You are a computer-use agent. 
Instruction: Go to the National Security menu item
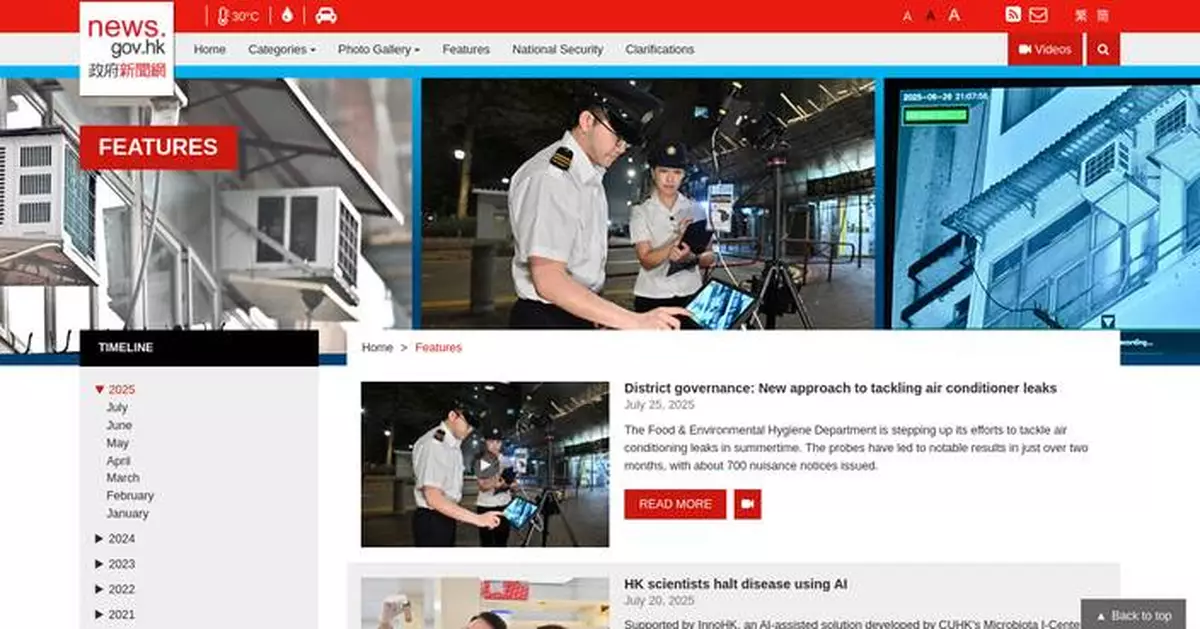tap(557, 49)
